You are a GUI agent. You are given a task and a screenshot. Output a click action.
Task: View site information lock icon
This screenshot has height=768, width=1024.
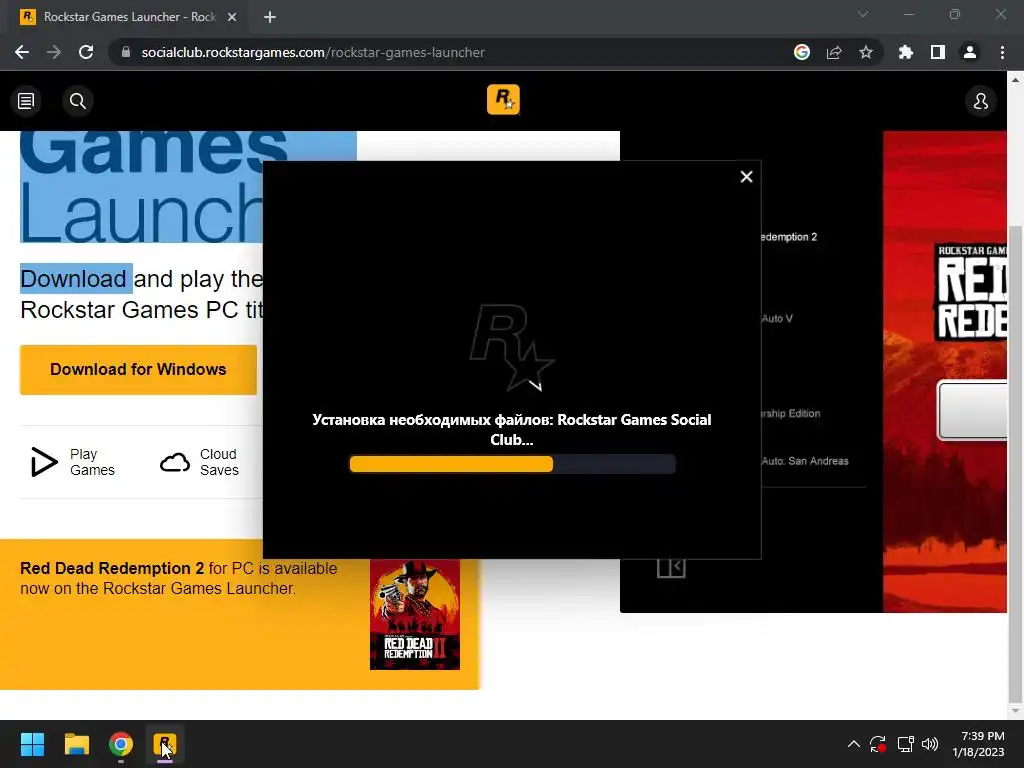click(x=126, y=52)
